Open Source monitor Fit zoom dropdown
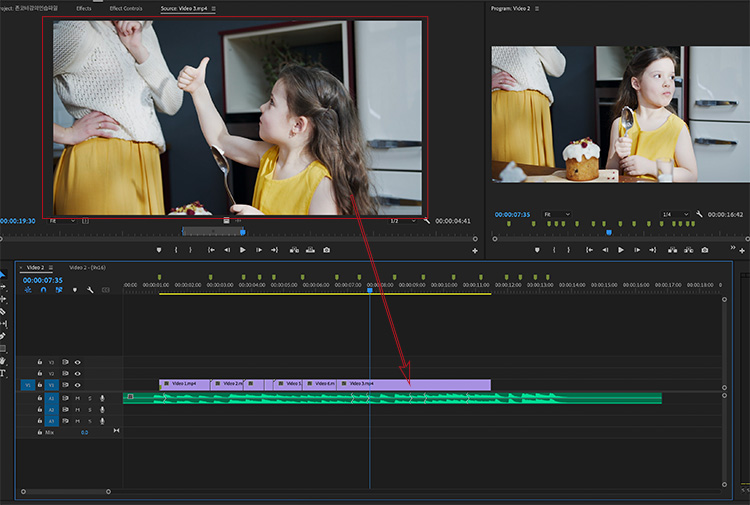The height and width of the screenshot is (505, 750). click(x=62, y=221)
